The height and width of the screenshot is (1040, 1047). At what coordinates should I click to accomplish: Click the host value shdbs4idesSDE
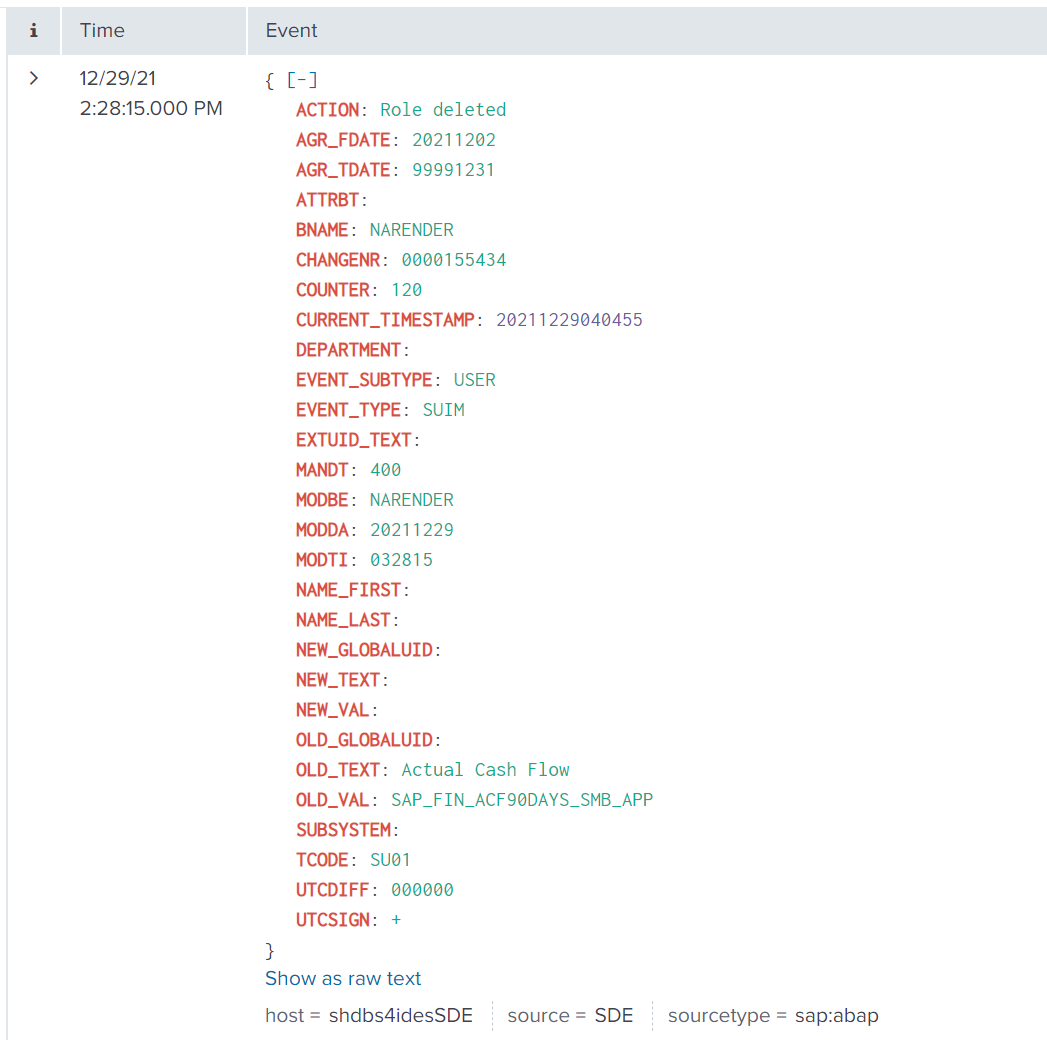[410, 1016]
